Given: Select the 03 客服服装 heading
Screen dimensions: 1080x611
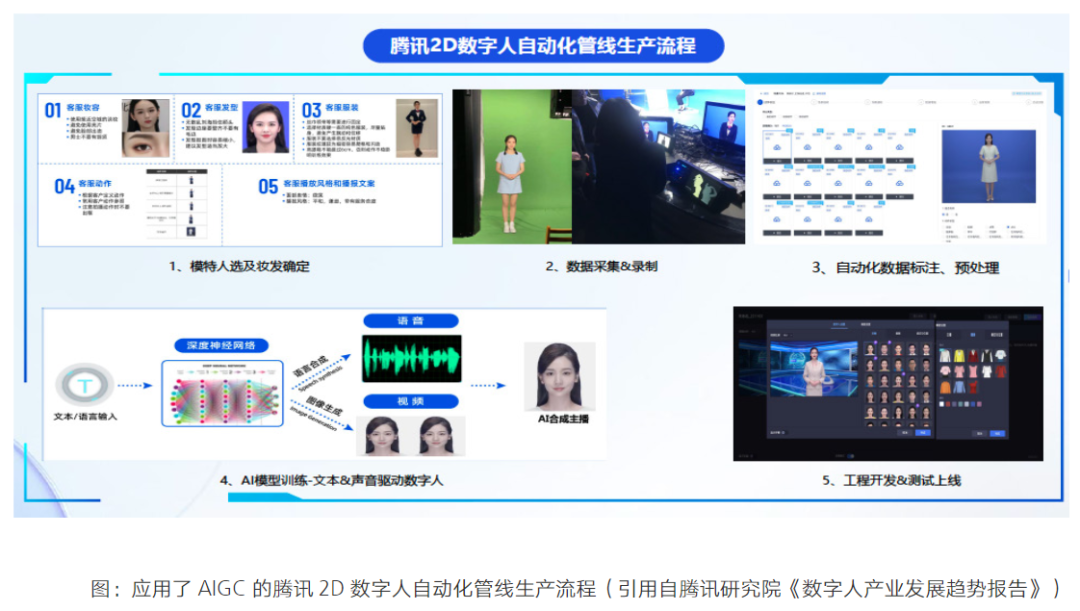Looking at the screenshot, I should point(331,109).
